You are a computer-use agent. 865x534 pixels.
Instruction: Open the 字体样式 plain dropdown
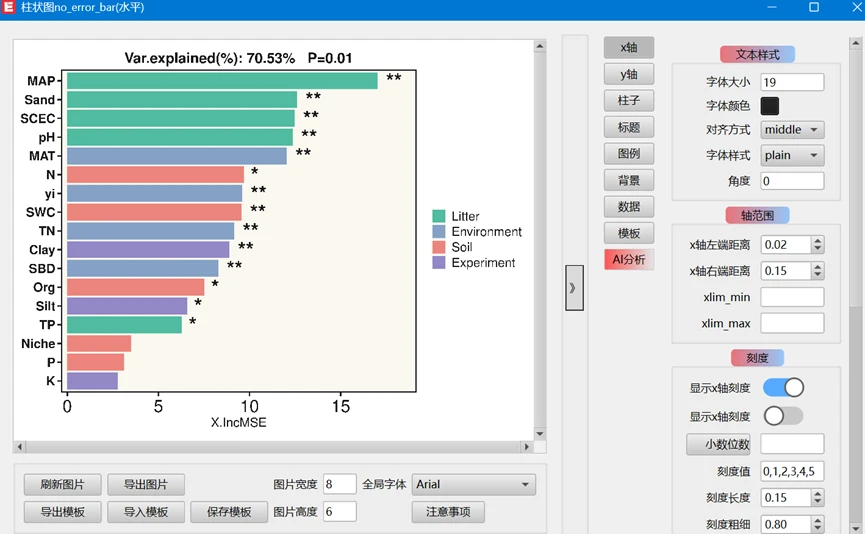click(x=792, y=155)
